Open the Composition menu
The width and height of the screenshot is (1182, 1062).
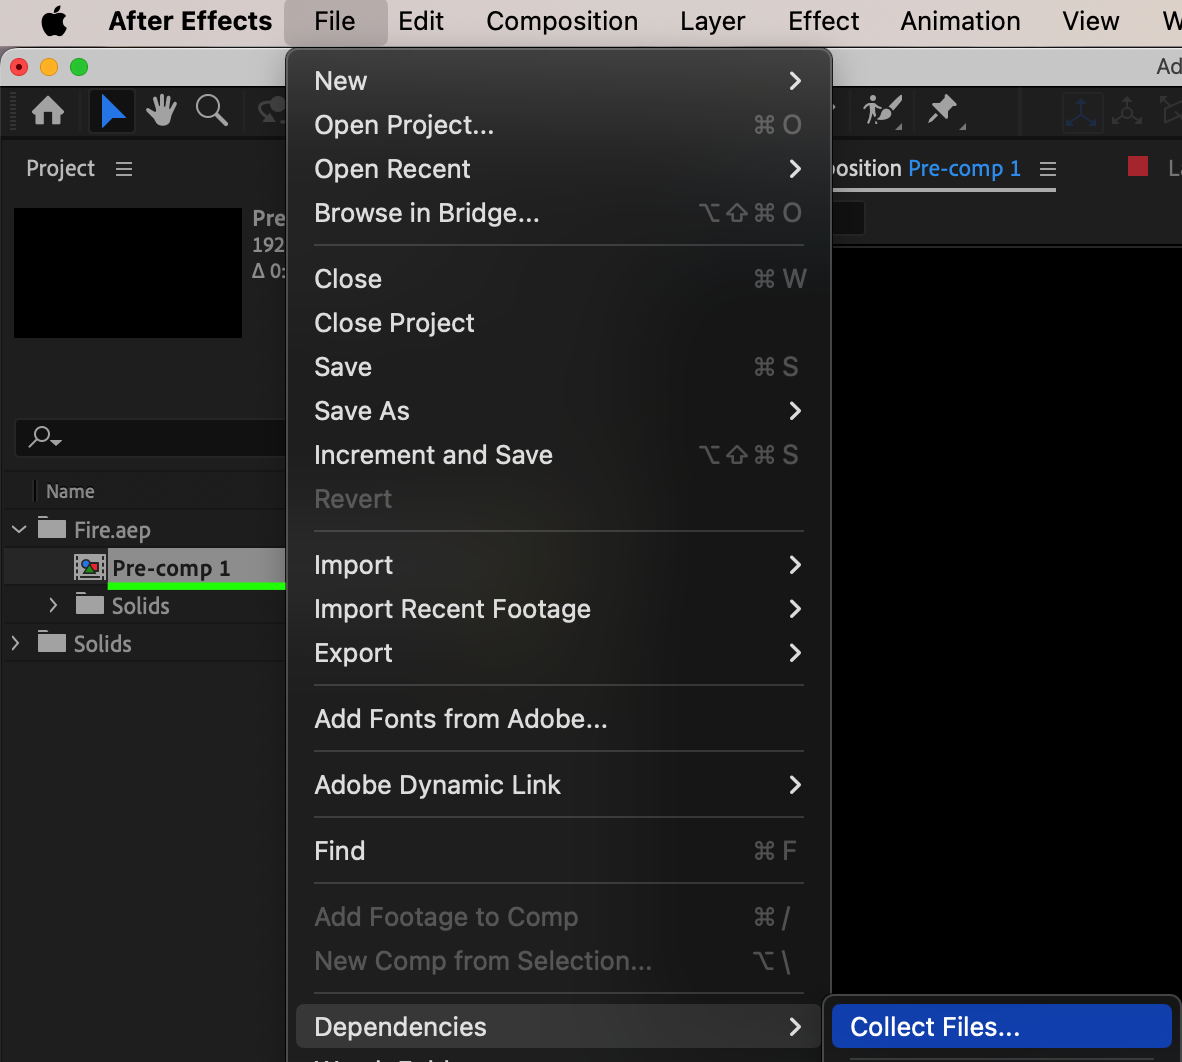tap(562, 21)
